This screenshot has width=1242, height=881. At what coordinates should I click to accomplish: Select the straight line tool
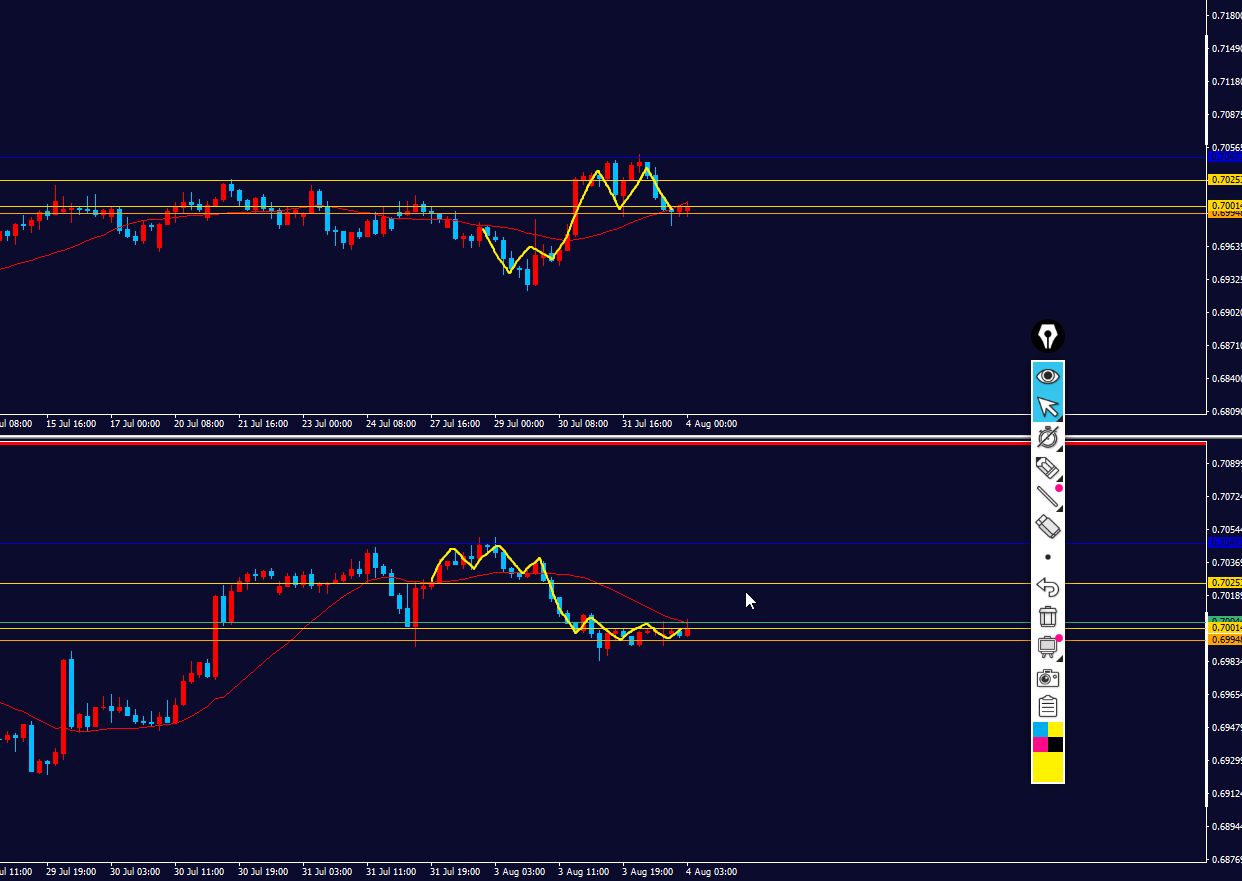coord(1048,497)
